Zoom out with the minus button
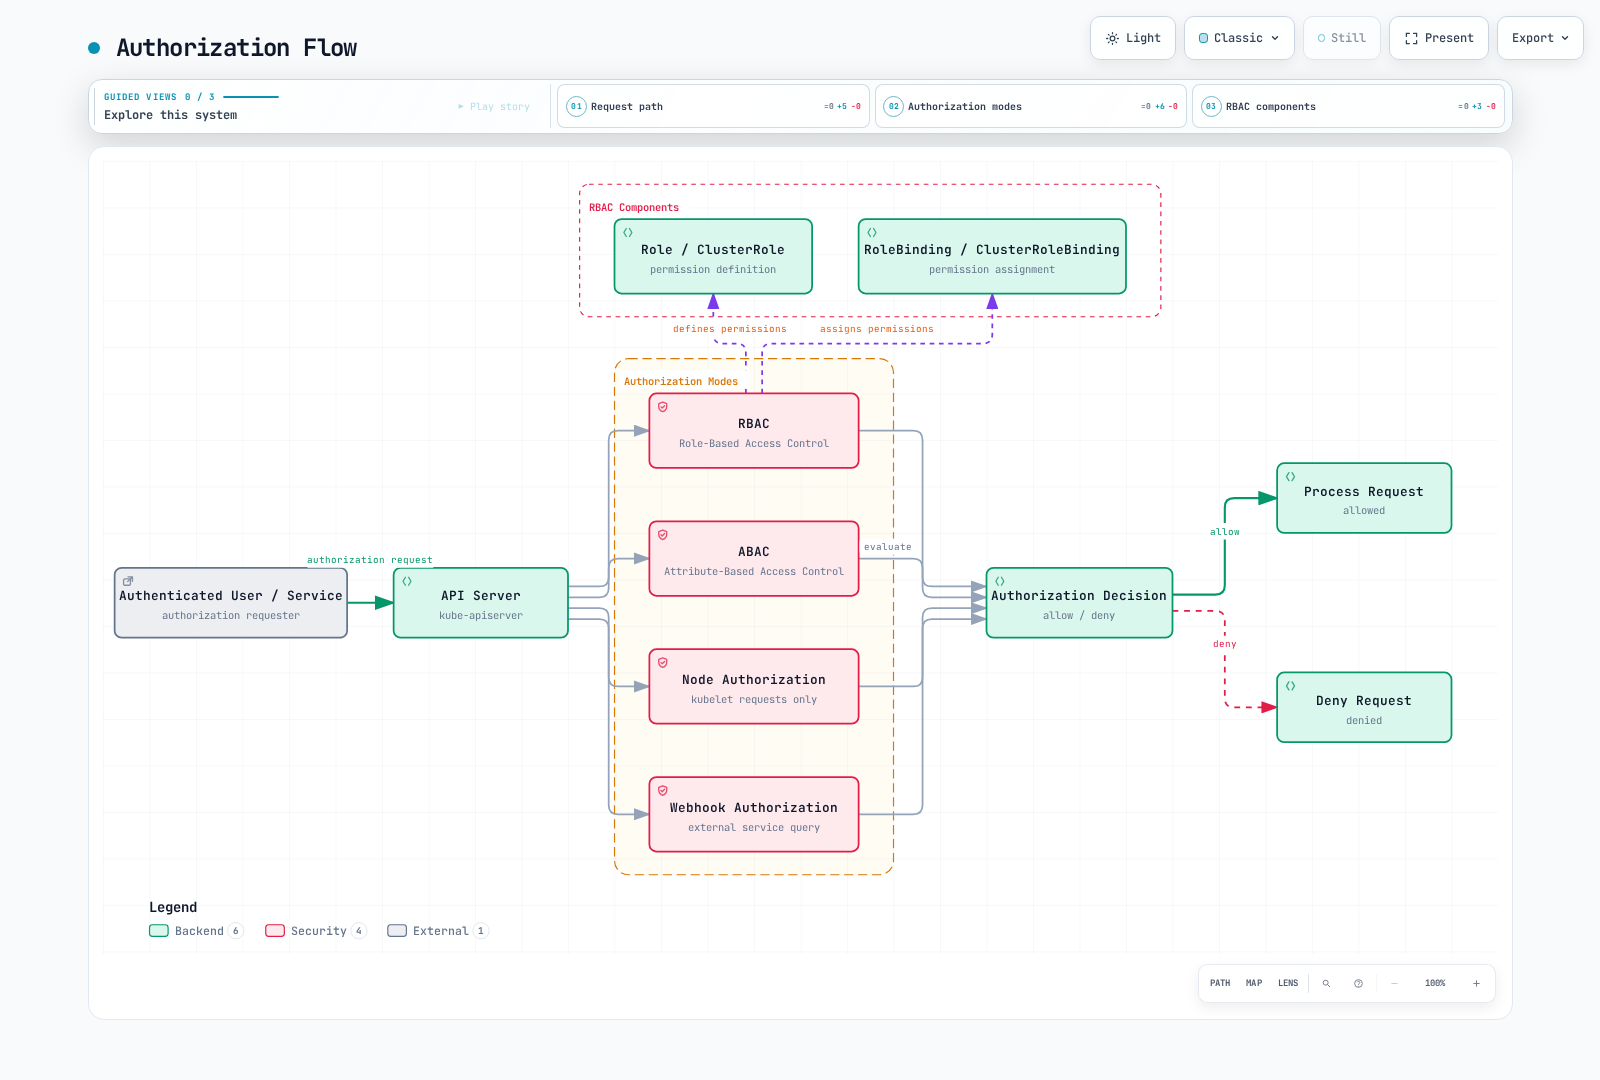This screenshot has width=1600, height=1080. [x=1394, y=983]
